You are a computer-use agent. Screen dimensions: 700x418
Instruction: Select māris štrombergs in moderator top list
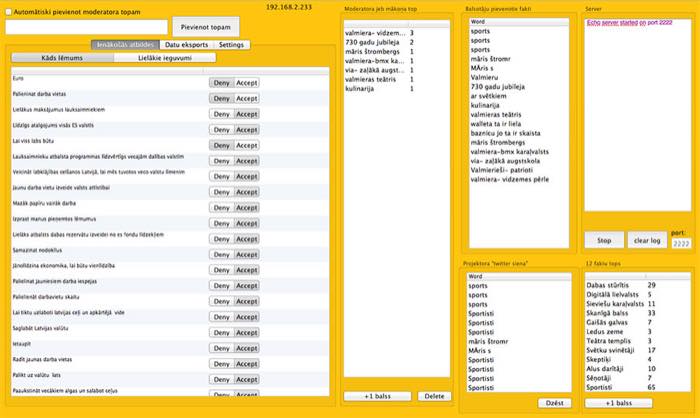point(396,52)
